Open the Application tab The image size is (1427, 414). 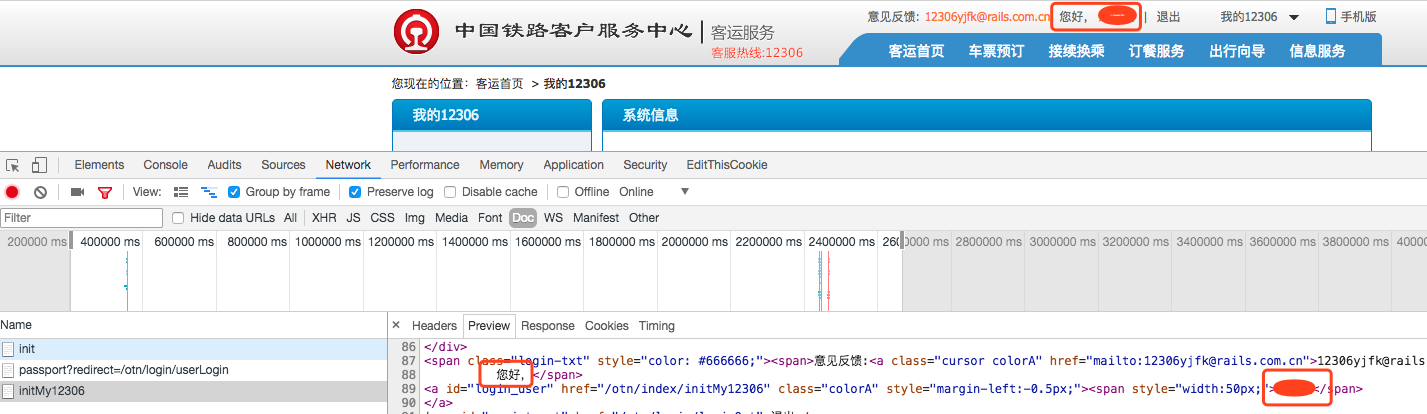(573, 165)
